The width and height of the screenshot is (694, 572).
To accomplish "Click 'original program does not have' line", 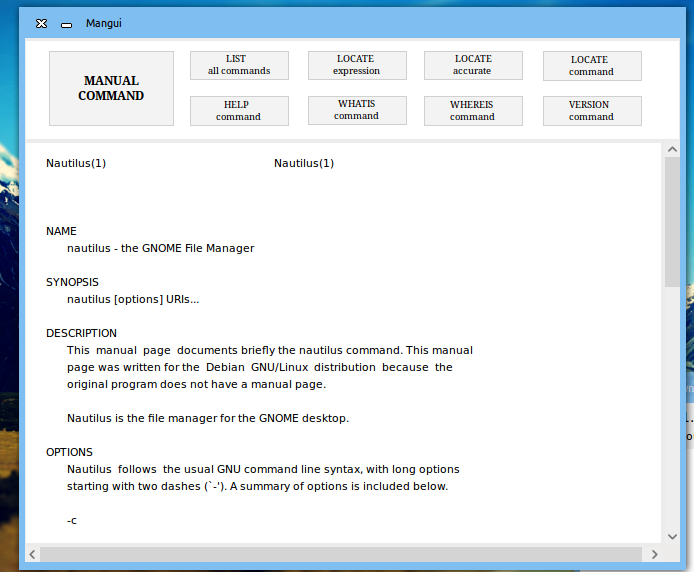I will pos(197,384).
